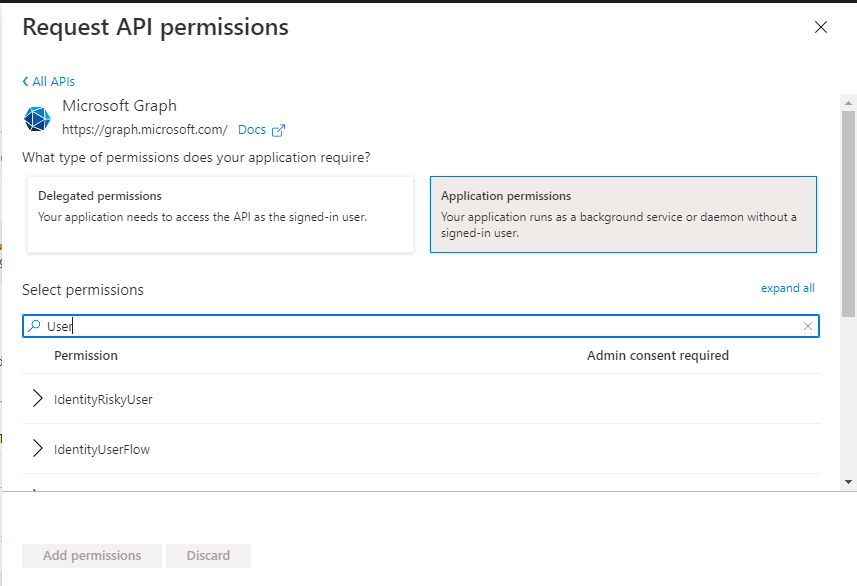Close the Request API permissions panel

point(820,27)
